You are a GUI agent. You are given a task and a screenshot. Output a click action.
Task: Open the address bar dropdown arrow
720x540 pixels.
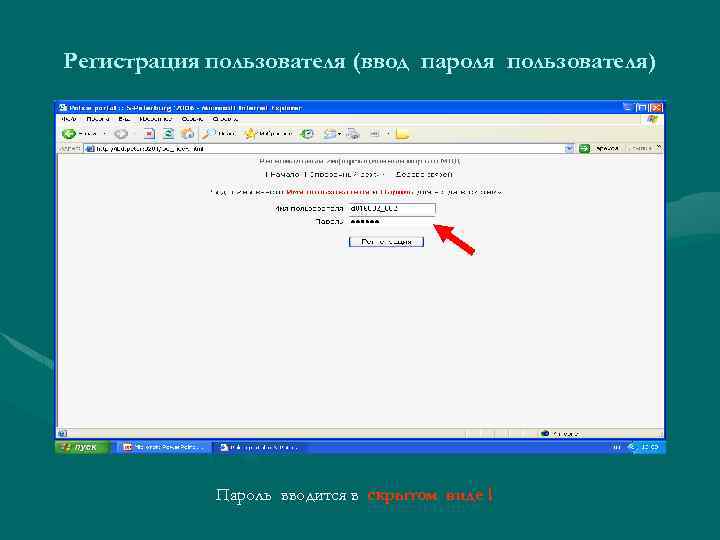pyautogui.click(x=569, y=148)
